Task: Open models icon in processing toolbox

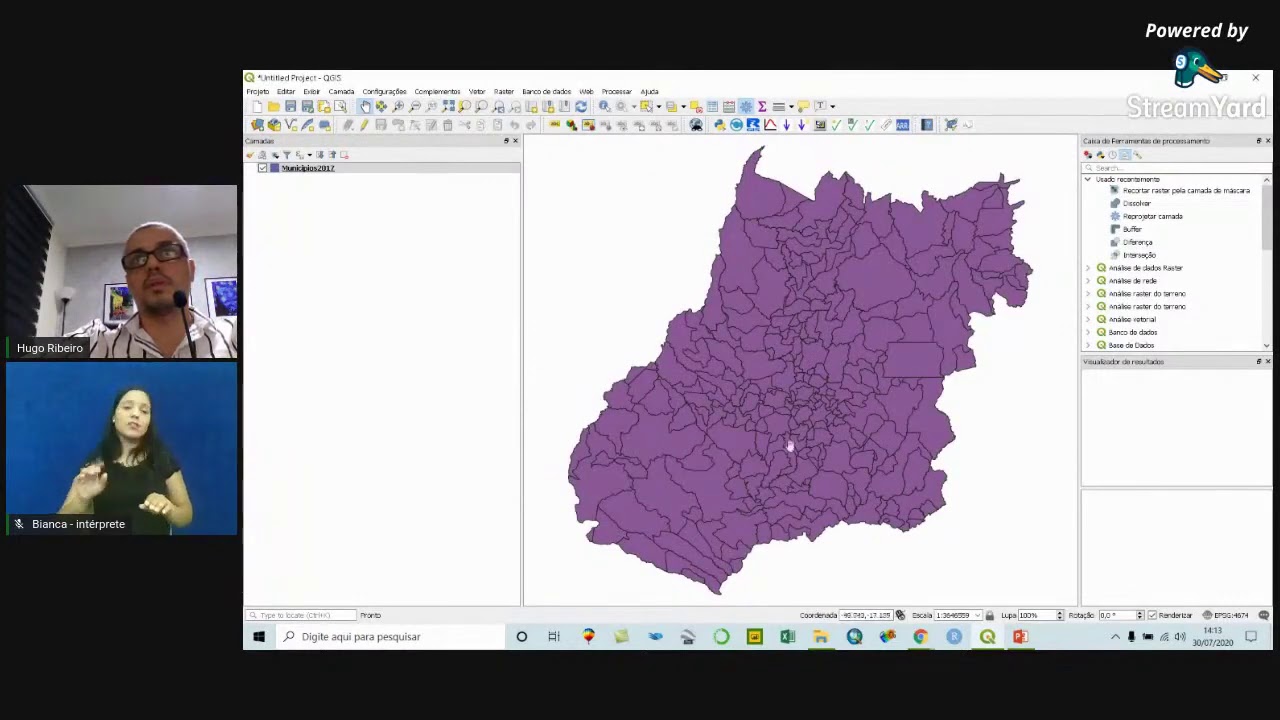Action: 1088,155
